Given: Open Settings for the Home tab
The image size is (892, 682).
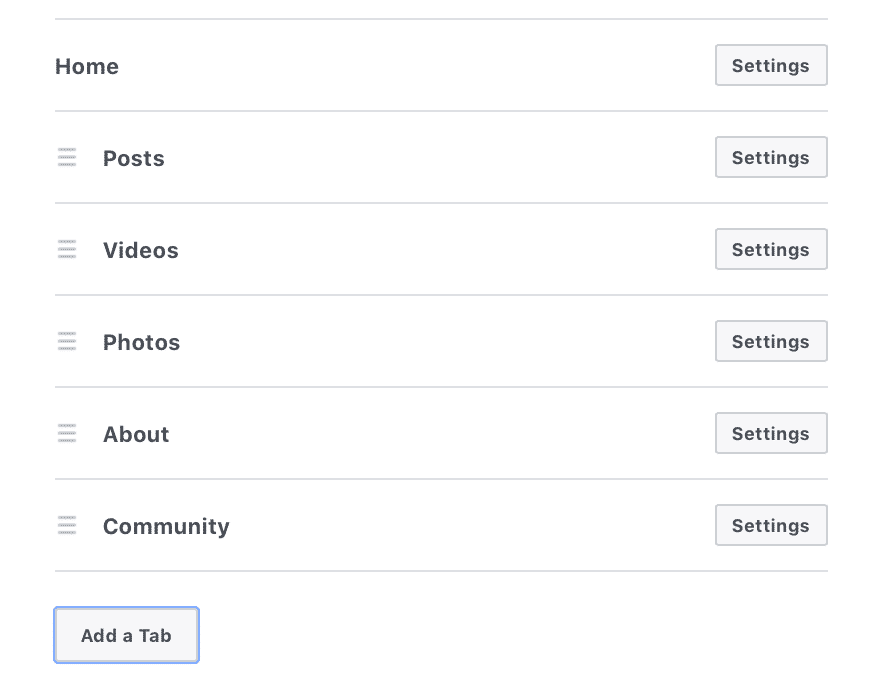Looking at the screenshot, I should coord(770,66).
